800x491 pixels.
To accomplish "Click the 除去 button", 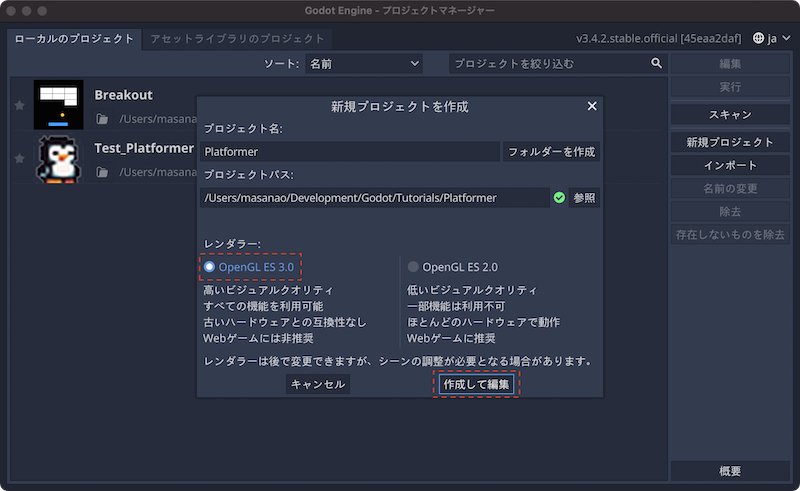I will (x=730, y=211).
